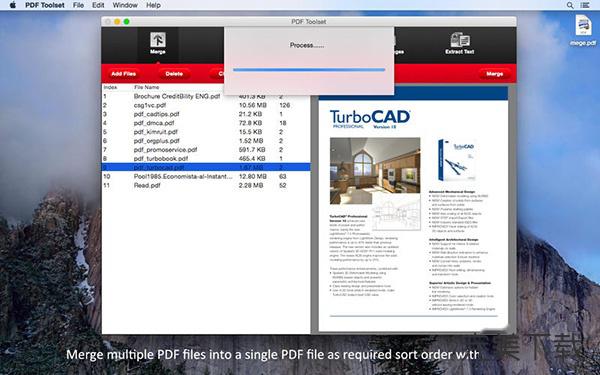This screenshot has height=375, width=600.
Task: Click the Apple menu icon
Action: 13,5
